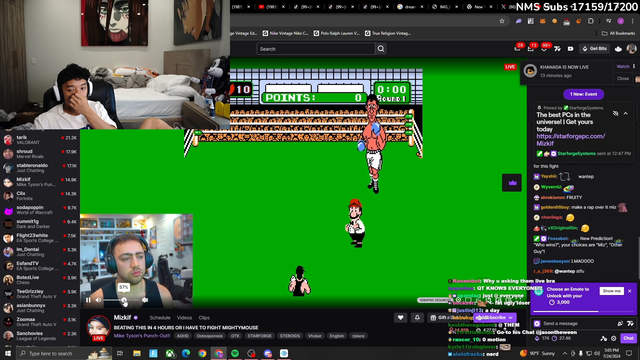640x360 pixels.
Task: Close the KHANADA live notification
Action: [622, 78]
